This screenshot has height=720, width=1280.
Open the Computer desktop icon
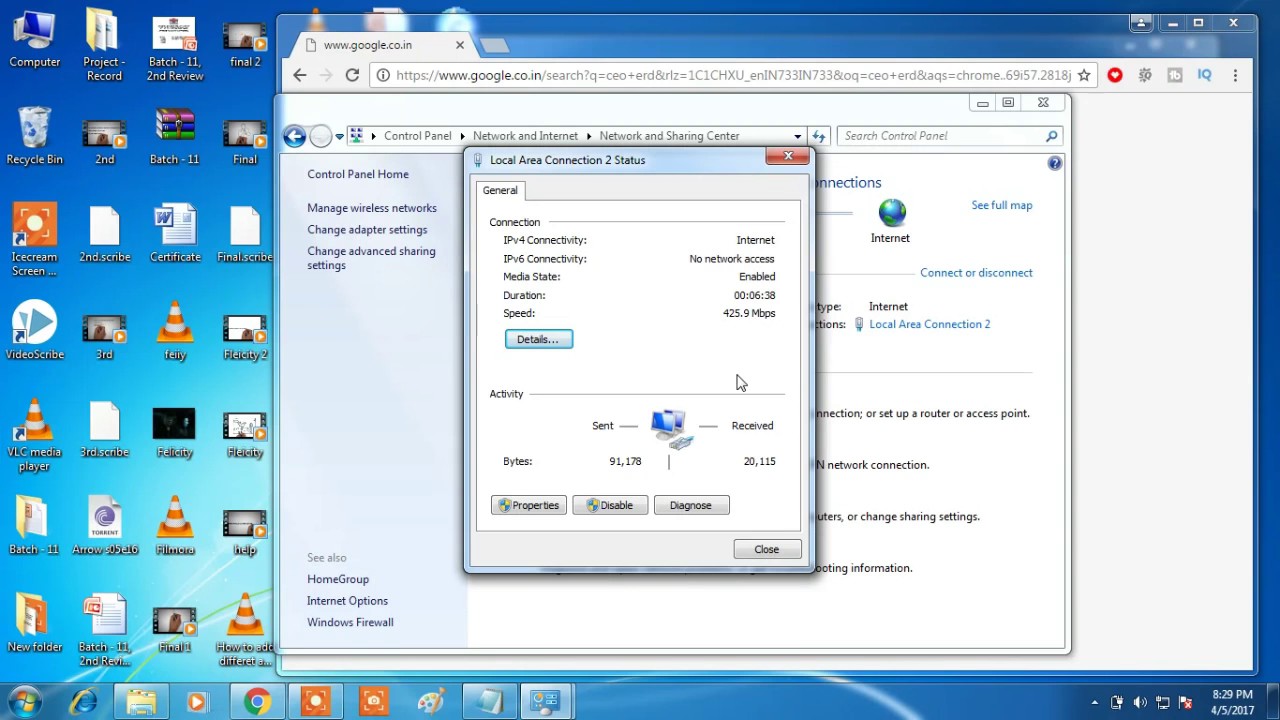click(35, 40)
